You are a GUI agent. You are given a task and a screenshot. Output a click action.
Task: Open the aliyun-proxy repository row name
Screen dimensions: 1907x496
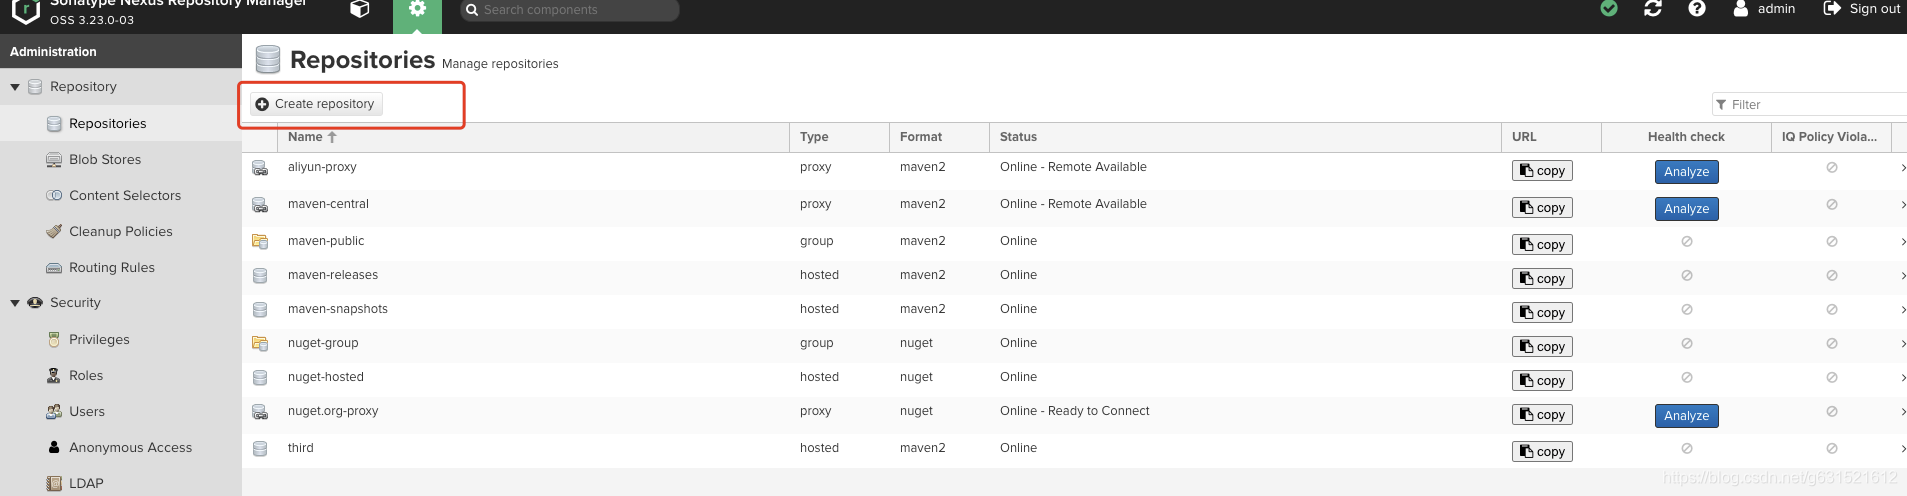[x=322, y=167]
